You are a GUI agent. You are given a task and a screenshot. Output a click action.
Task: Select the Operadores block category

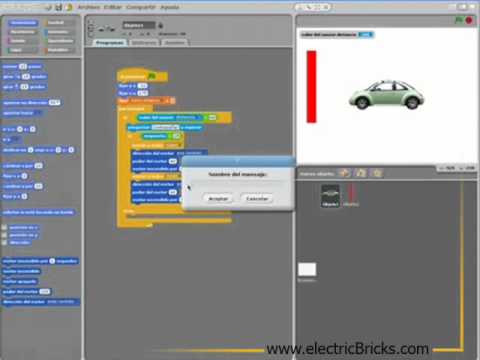(x=59, y=41)
